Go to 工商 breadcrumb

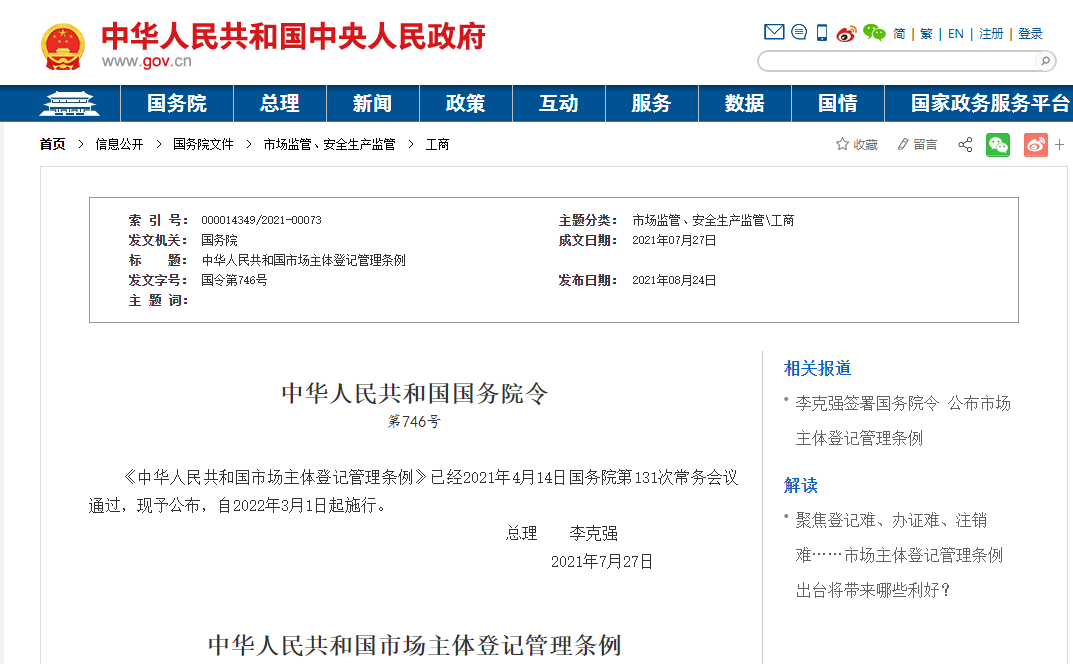pyautogui.click(x=437, y=144)
